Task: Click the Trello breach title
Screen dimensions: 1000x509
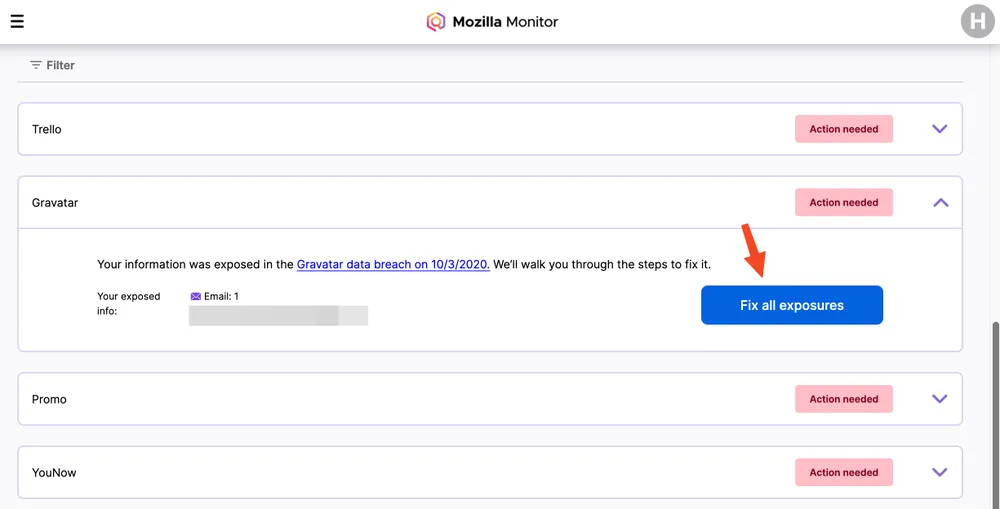Action: pyautogui.click(x=47, y=129)
